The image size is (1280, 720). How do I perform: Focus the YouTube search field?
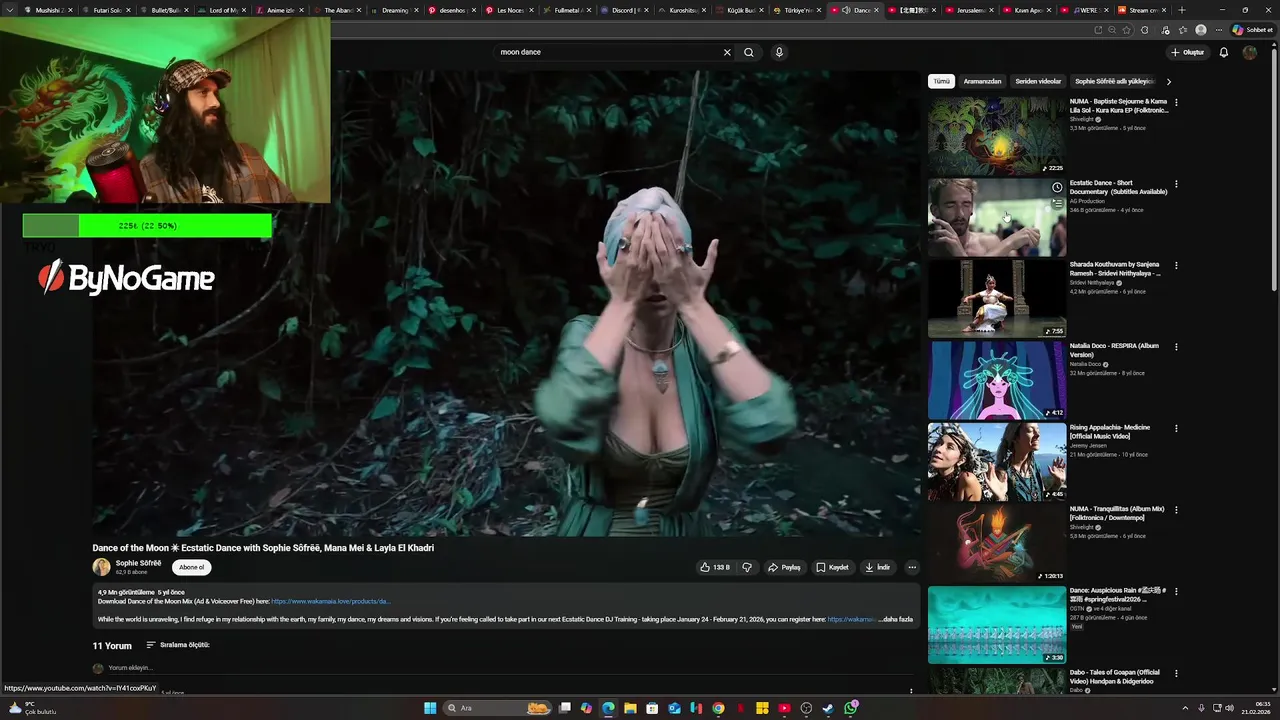click(608, 52)
